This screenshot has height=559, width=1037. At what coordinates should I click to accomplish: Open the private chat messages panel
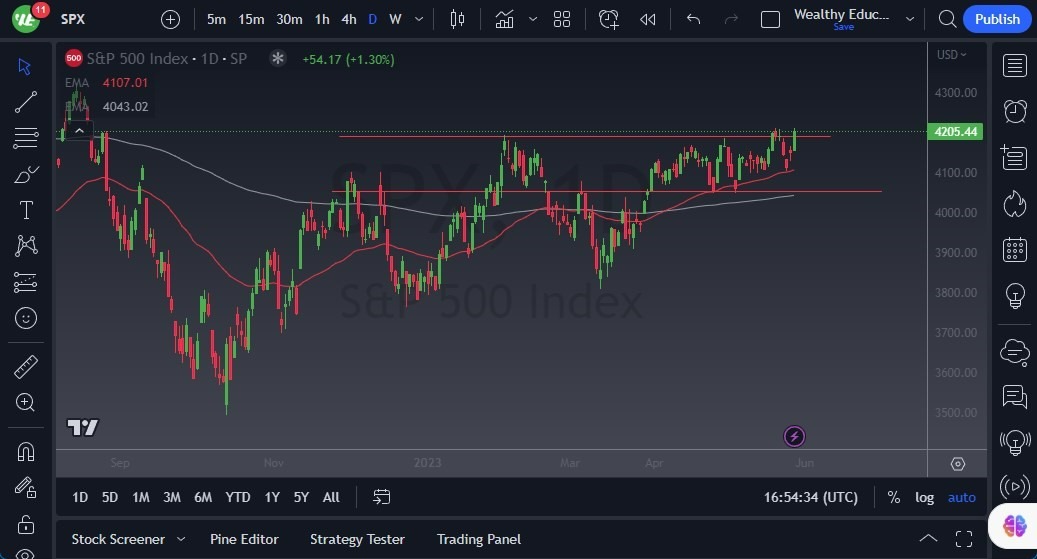tap(1015, 397)
